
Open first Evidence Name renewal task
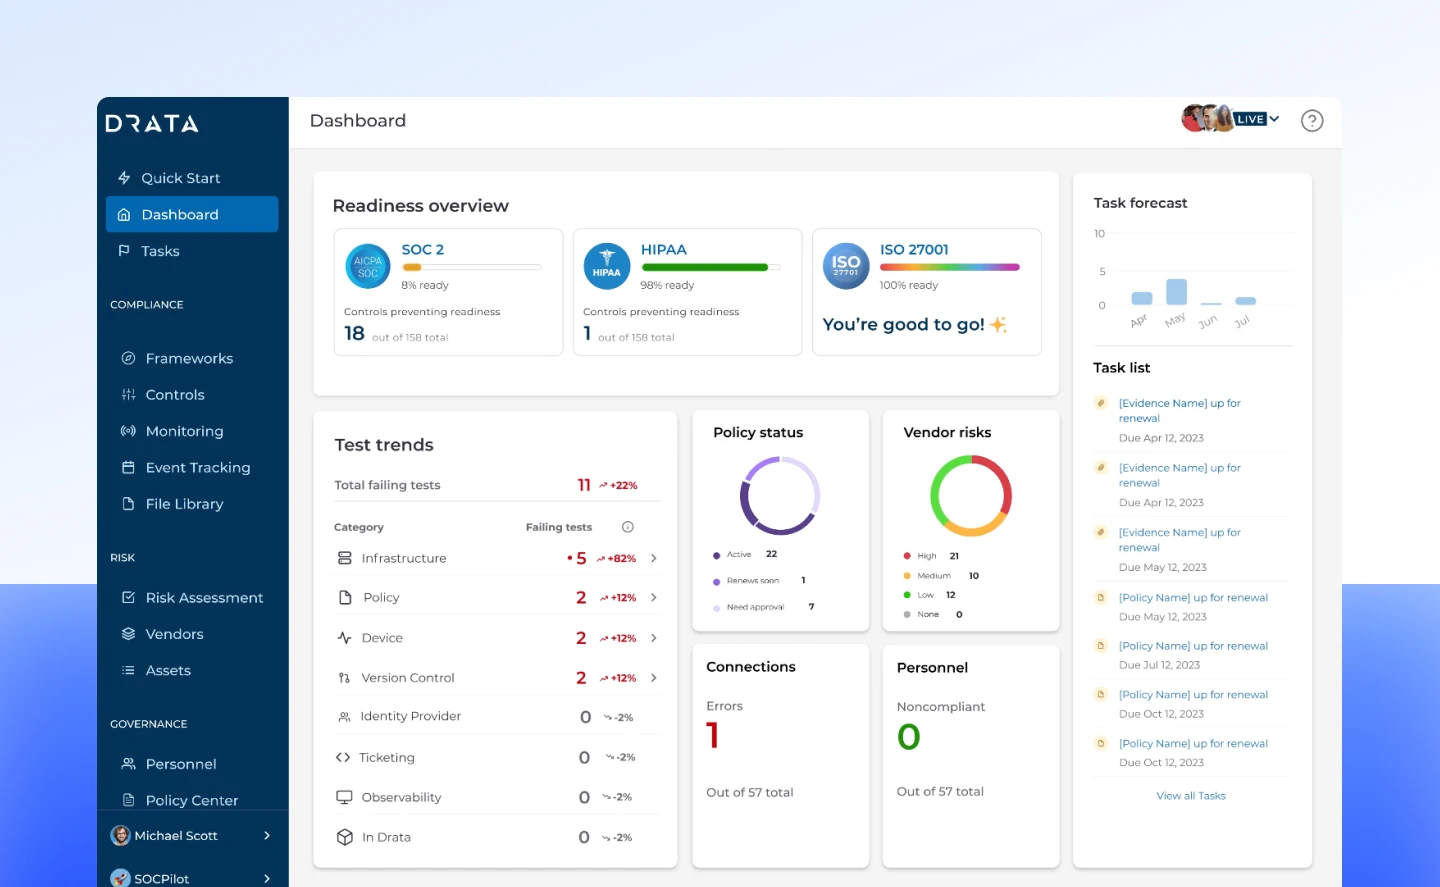coord(1179,411)
